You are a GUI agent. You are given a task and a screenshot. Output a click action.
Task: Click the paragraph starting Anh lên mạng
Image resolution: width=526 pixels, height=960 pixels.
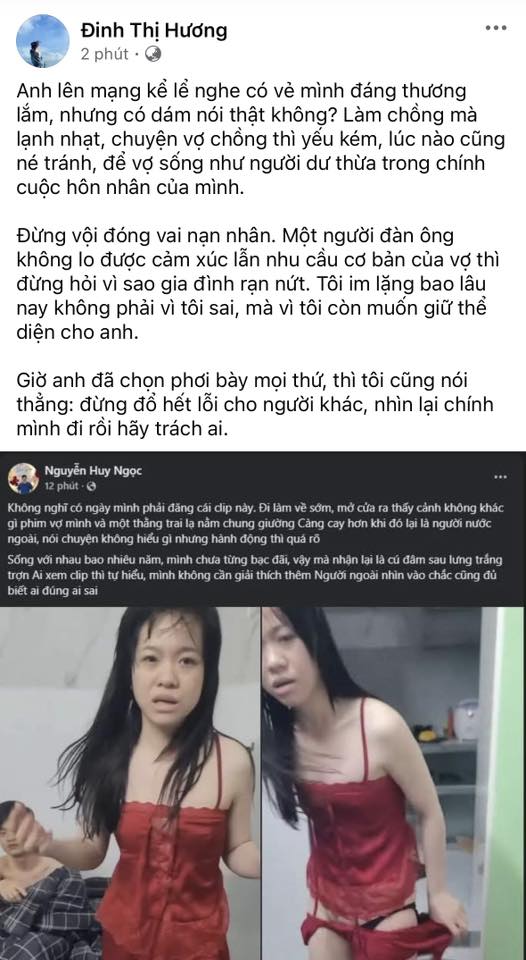pyautogui.click(x=259, y=140)
